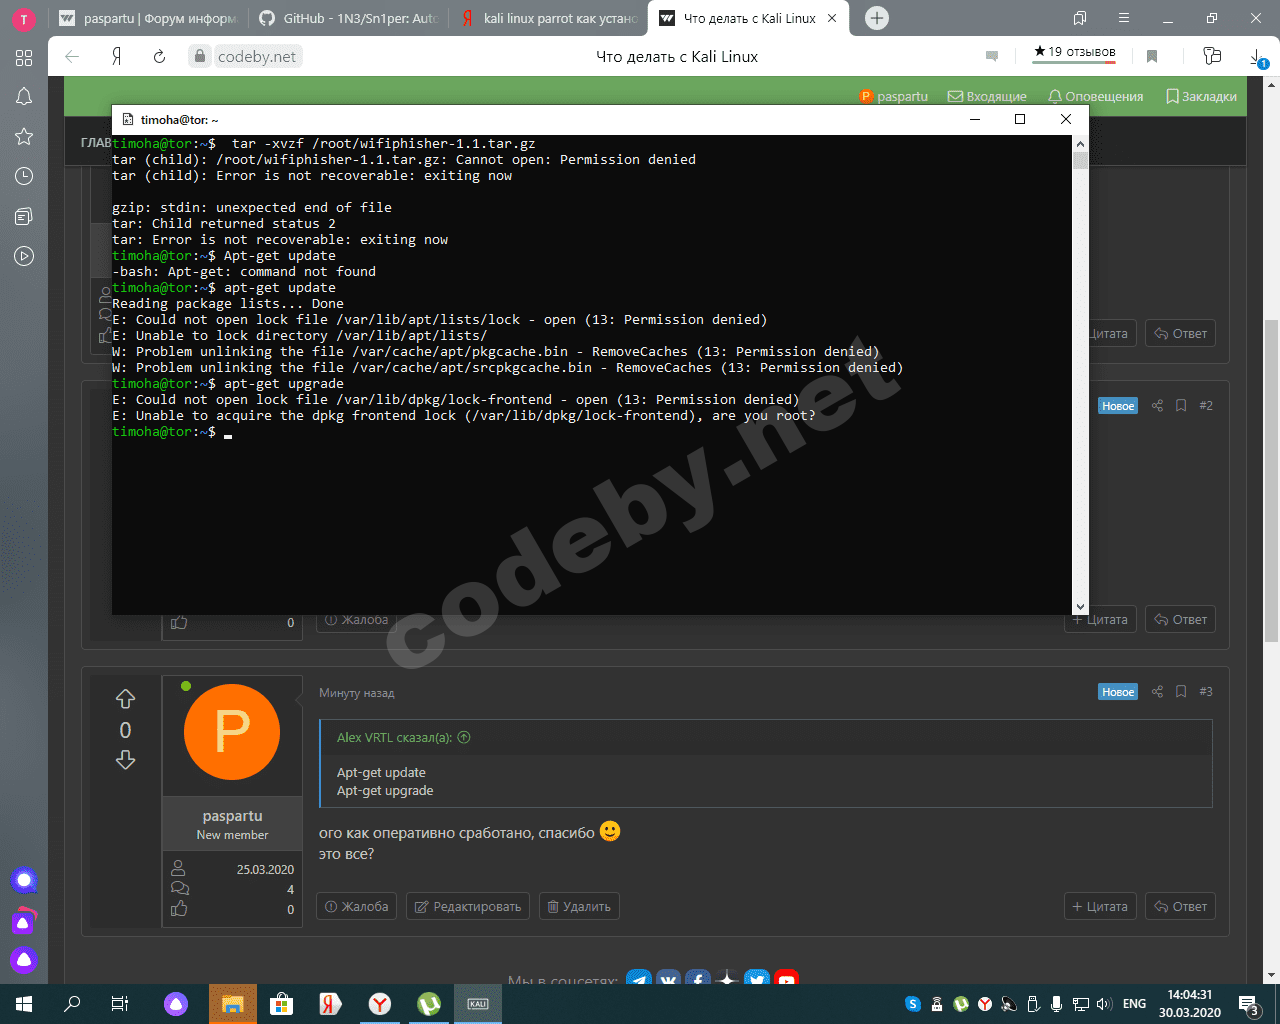Go back to the previous page
This screenshot has width=1280, height=1024.
pyautogui.click(x=72, y=57)
